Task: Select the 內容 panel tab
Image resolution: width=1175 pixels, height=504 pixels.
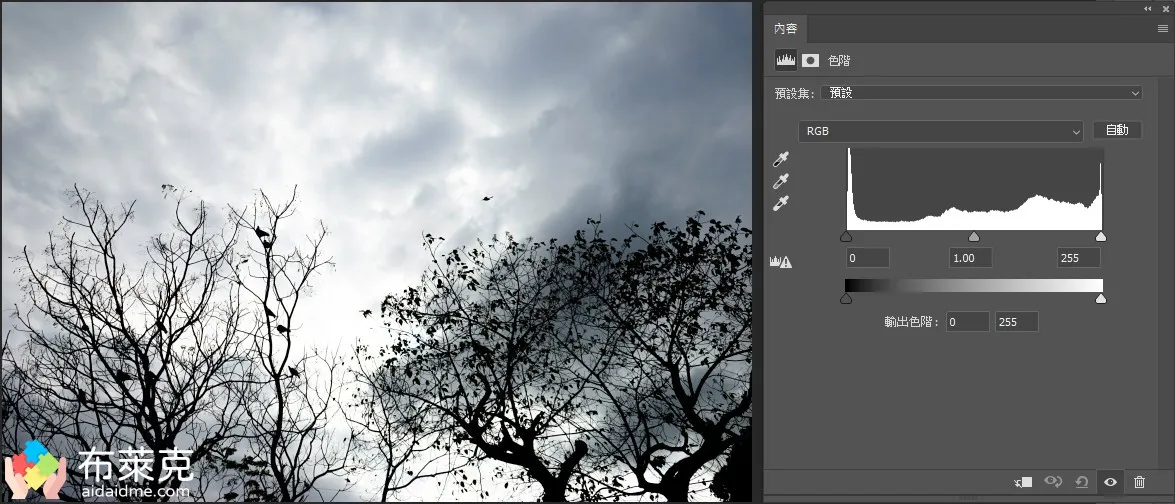Action: click(x=786, y=29)
